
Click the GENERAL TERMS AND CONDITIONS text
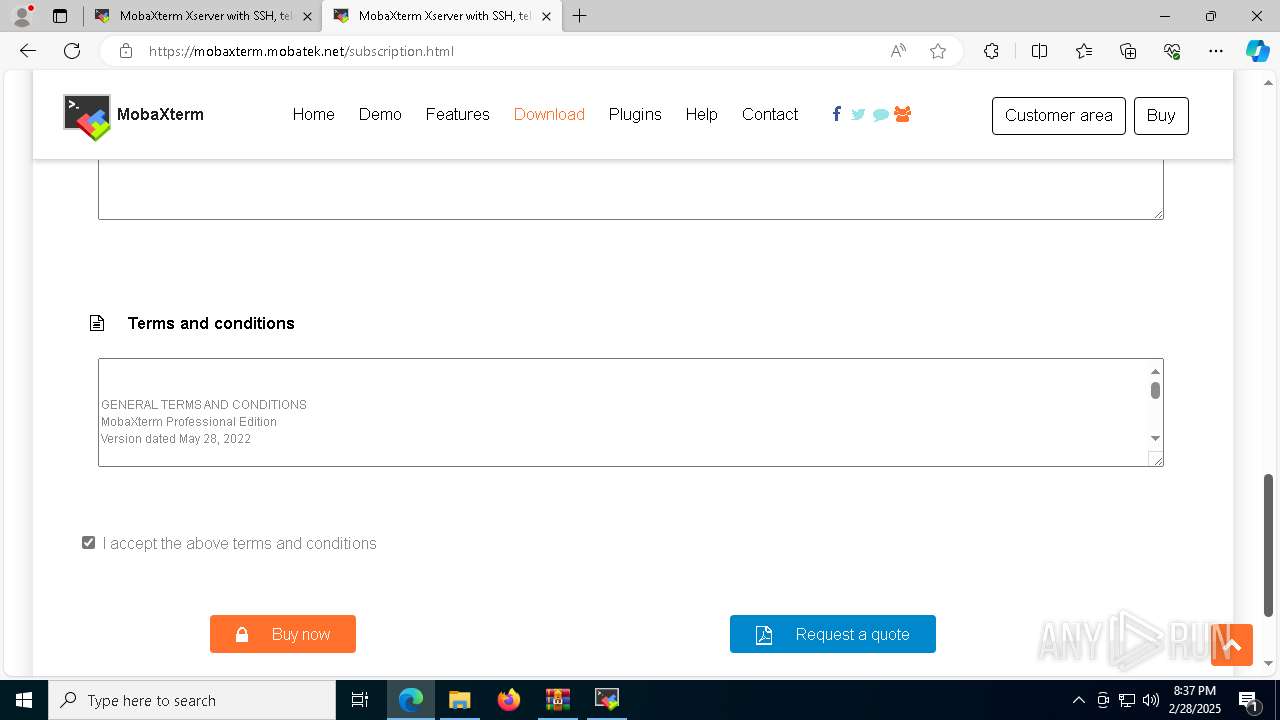pyautogui.click(x=204, y=405)
